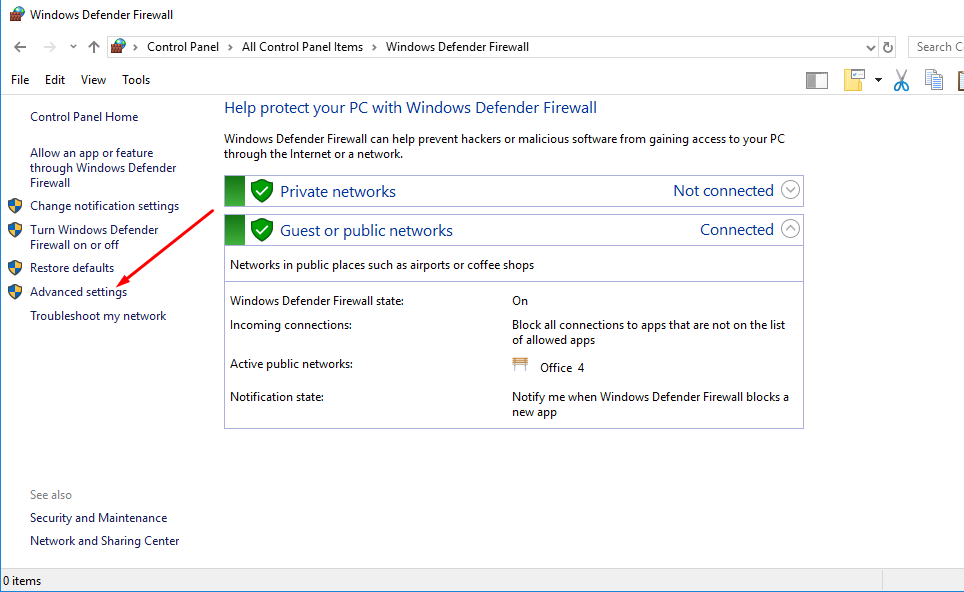Click shield icon beside Restore defaults

point(15,268)
